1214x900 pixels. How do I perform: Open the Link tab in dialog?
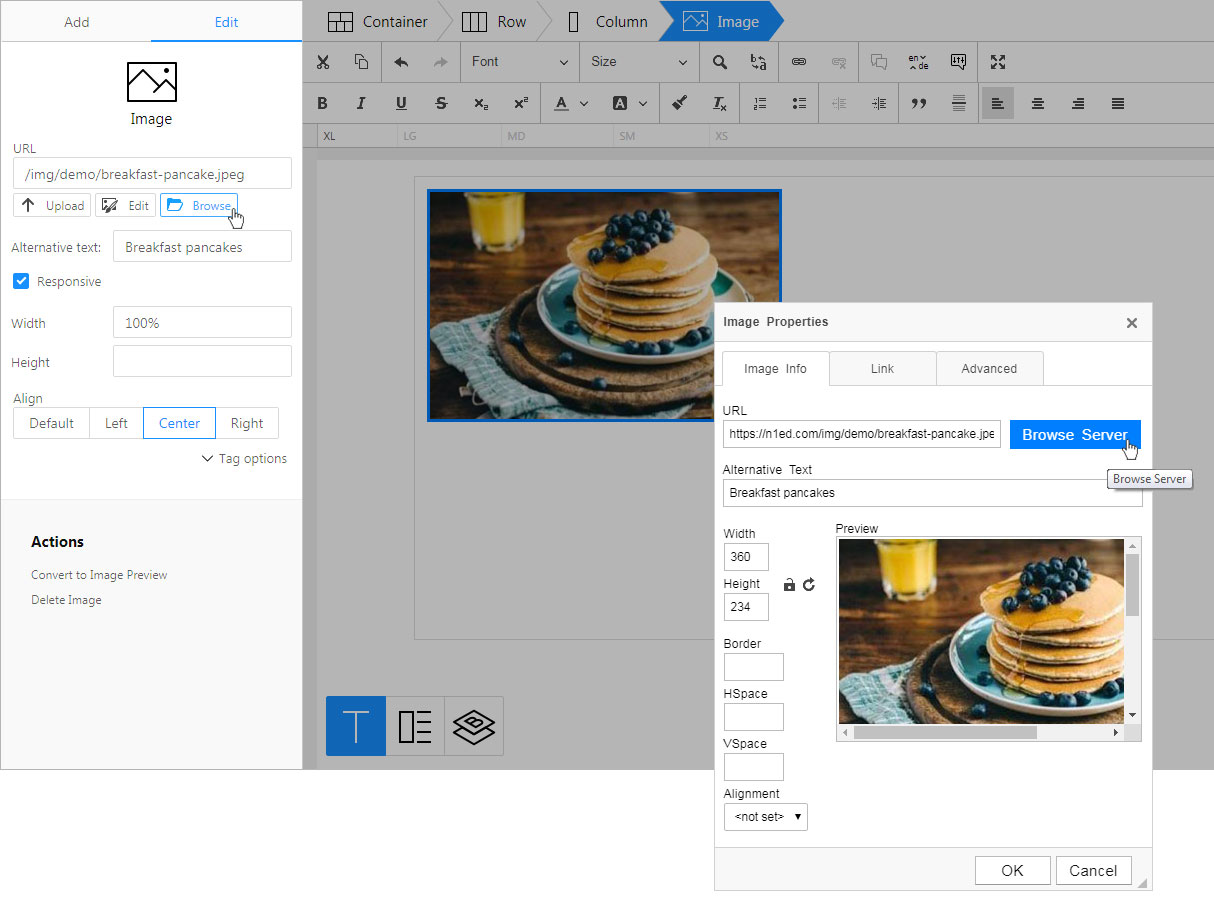point(882,368)
